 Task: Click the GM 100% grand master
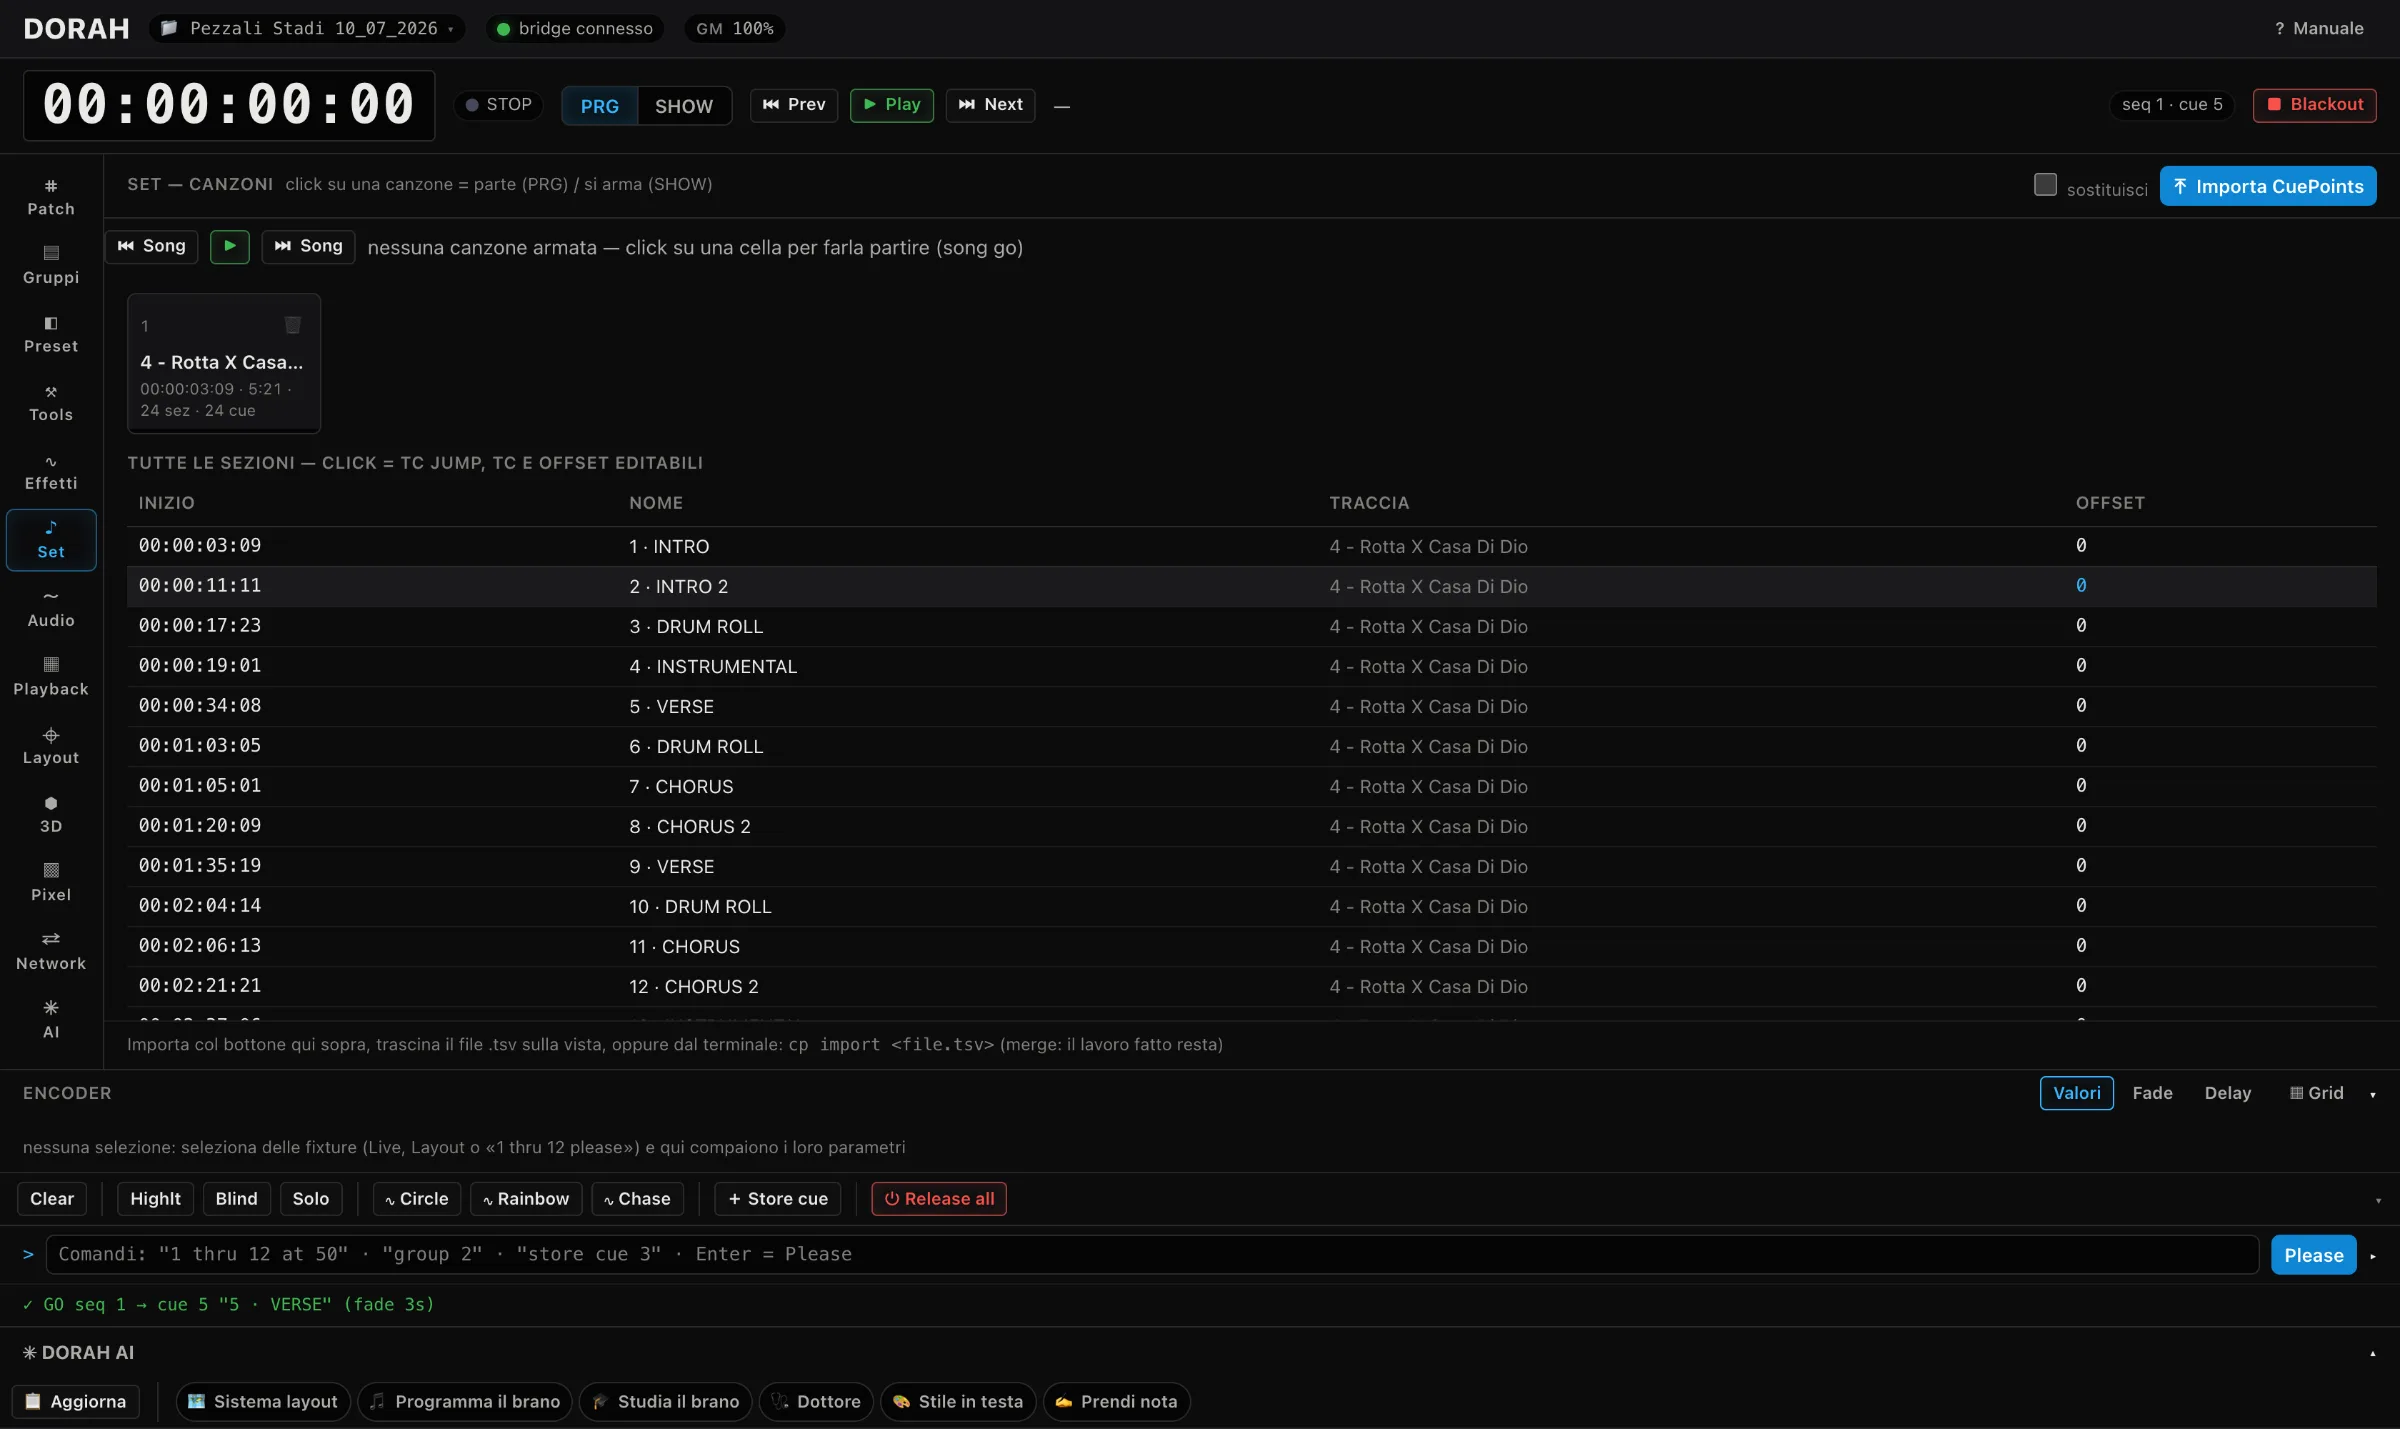point(735,29)
